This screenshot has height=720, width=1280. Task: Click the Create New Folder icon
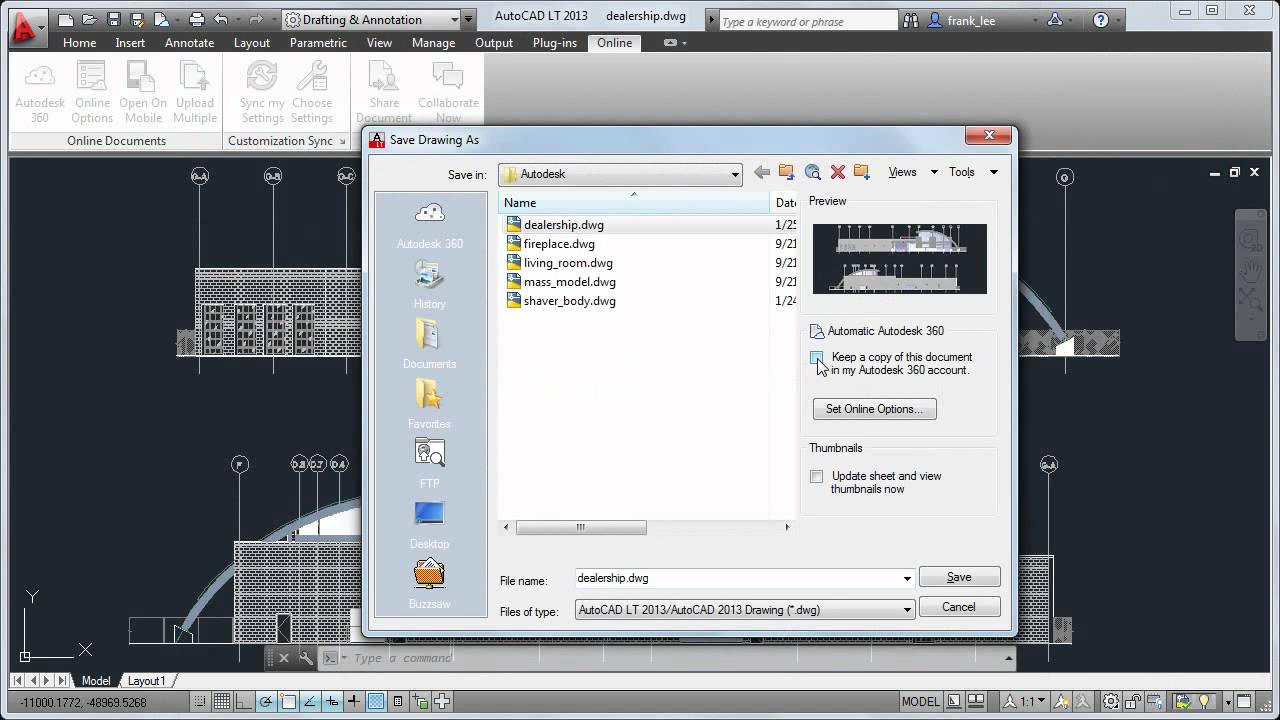(x=862, y=172)
